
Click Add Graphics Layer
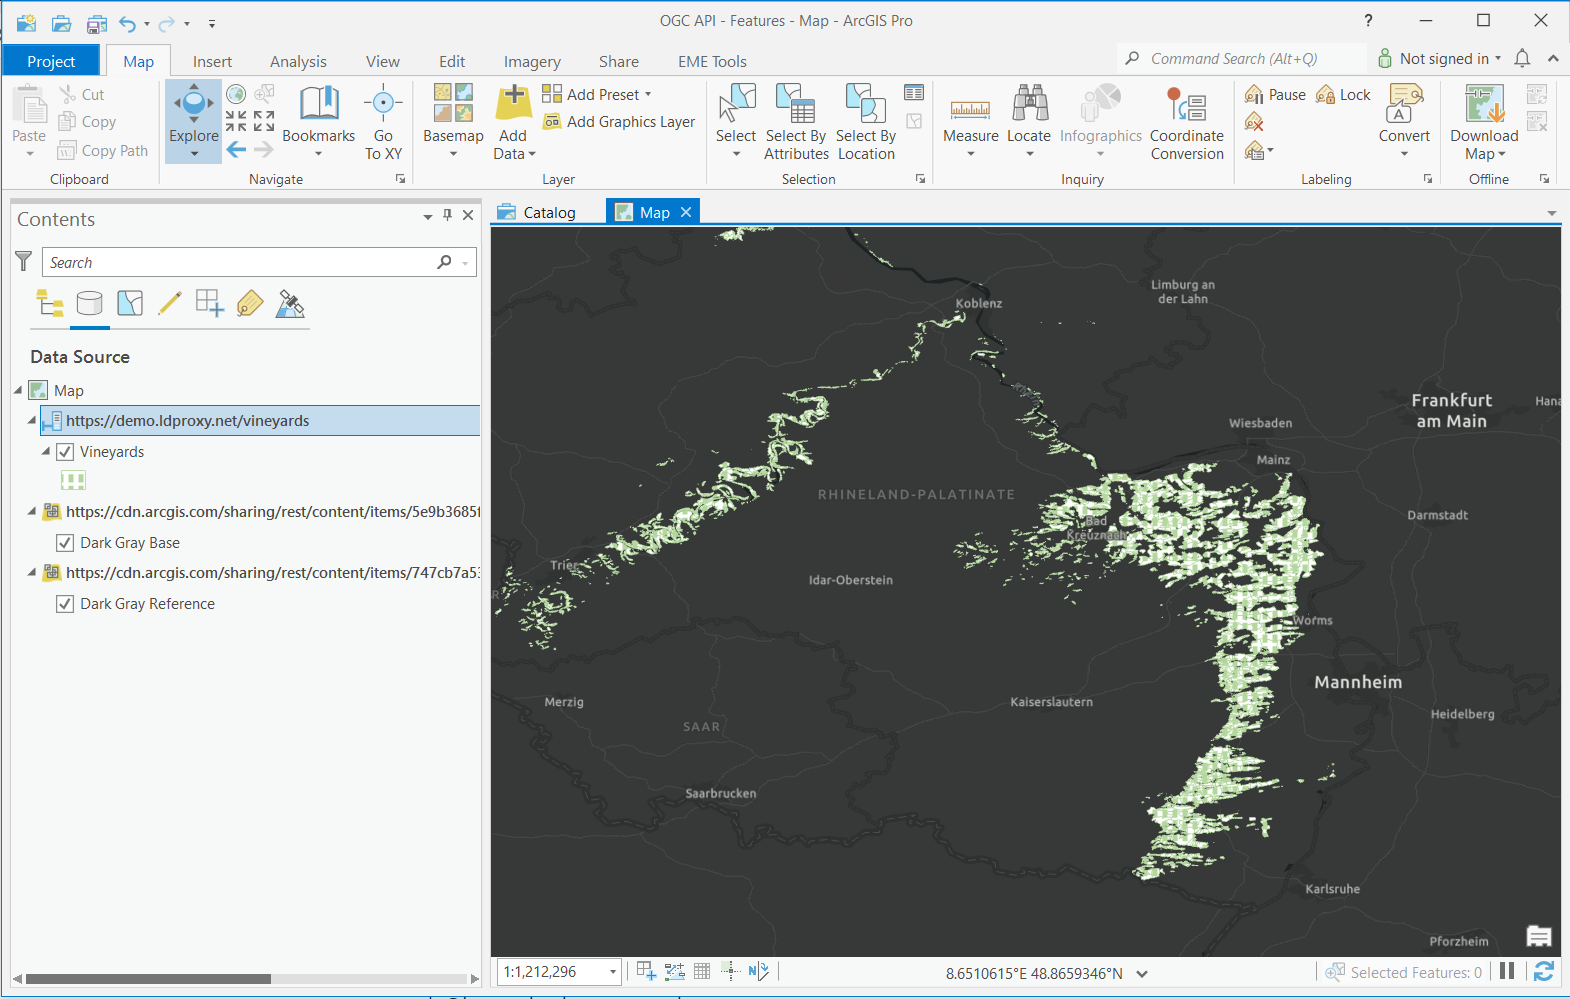click(x=619, y=121)
